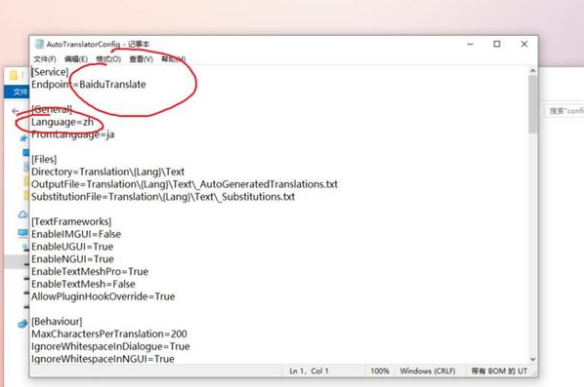Click the EnableTextMesh=False line
The image size is (584, 387).
(83, 284)
